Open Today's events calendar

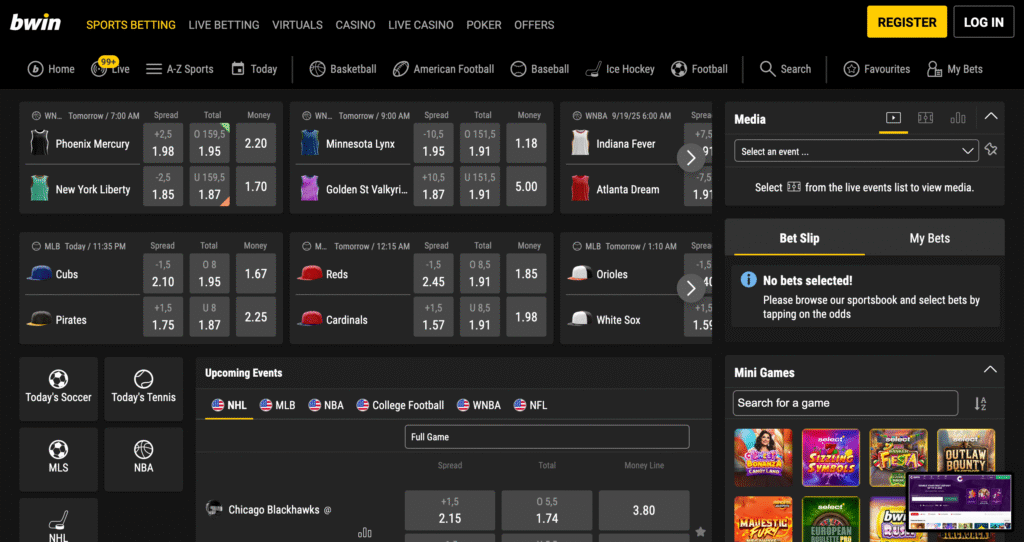tap(254, 69)
